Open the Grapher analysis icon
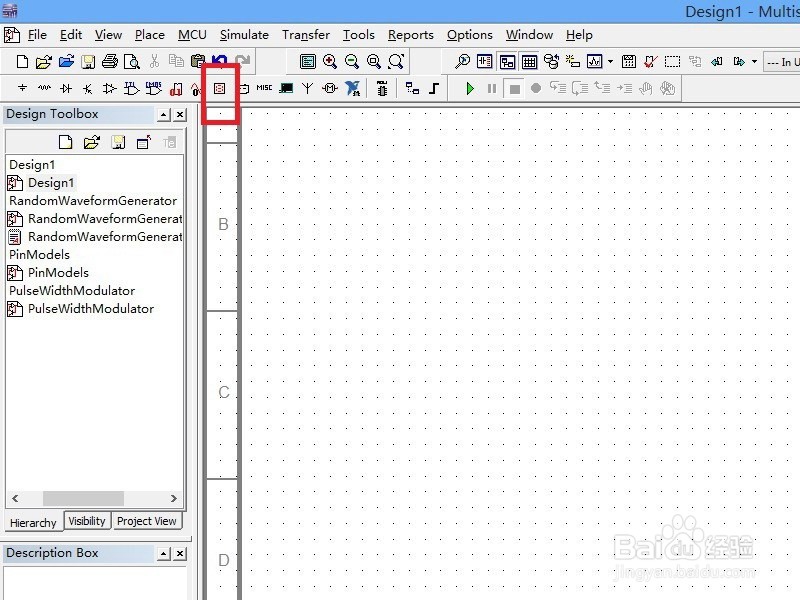This screenshot has width=800, height=600. [x=594, y=62]
